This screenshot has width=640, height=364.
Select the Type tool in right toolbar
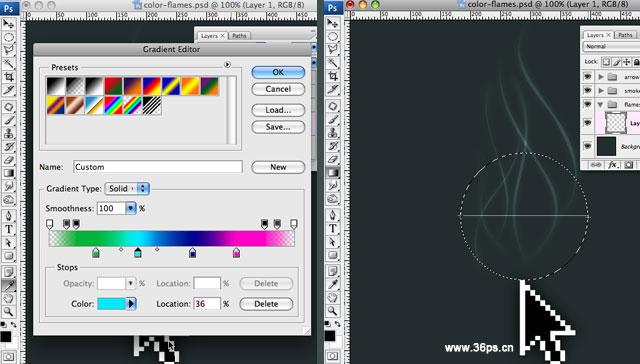(x=333, y=229)
